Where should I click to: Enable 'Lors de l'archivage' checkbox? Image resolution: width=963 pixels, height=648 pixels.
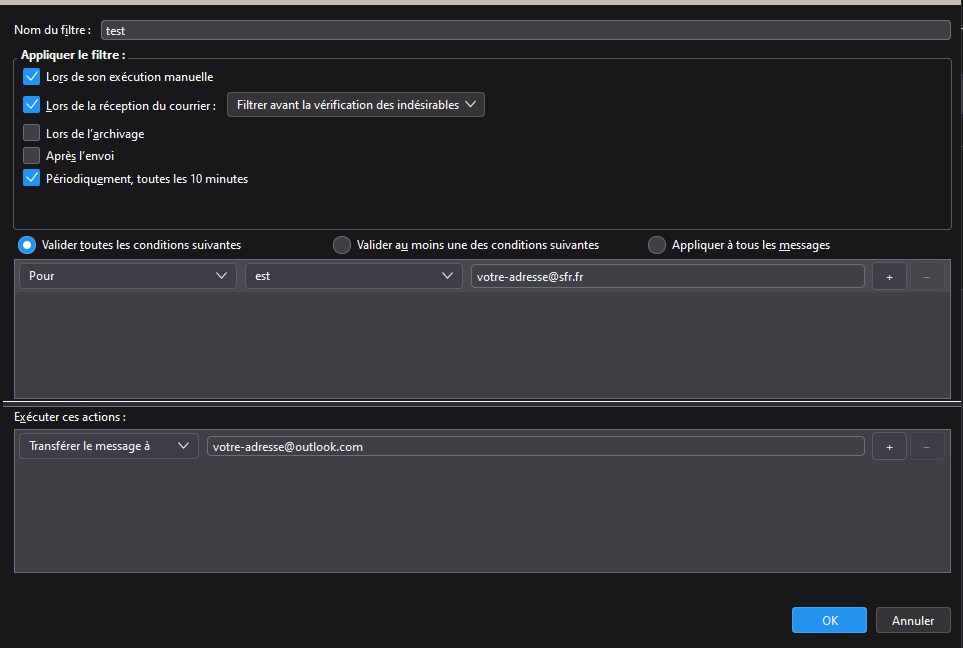31,133
